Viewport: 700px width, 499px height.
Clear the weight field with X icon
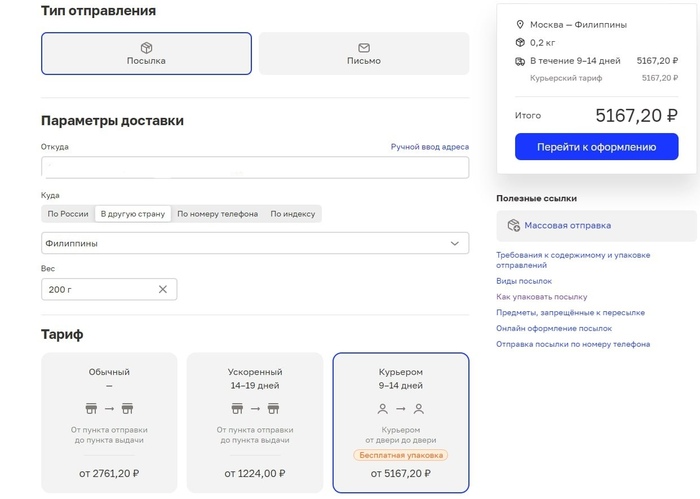163,289
